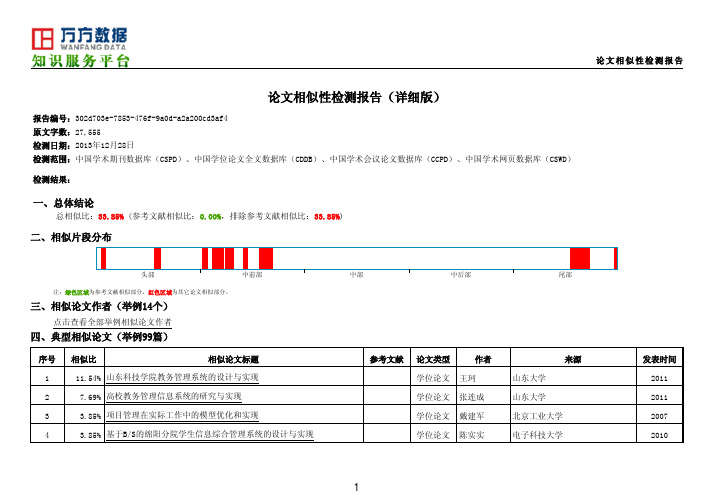
Task: Click the publication year 2010 cell
Action: pyautogui.click(x=659, y=435)
